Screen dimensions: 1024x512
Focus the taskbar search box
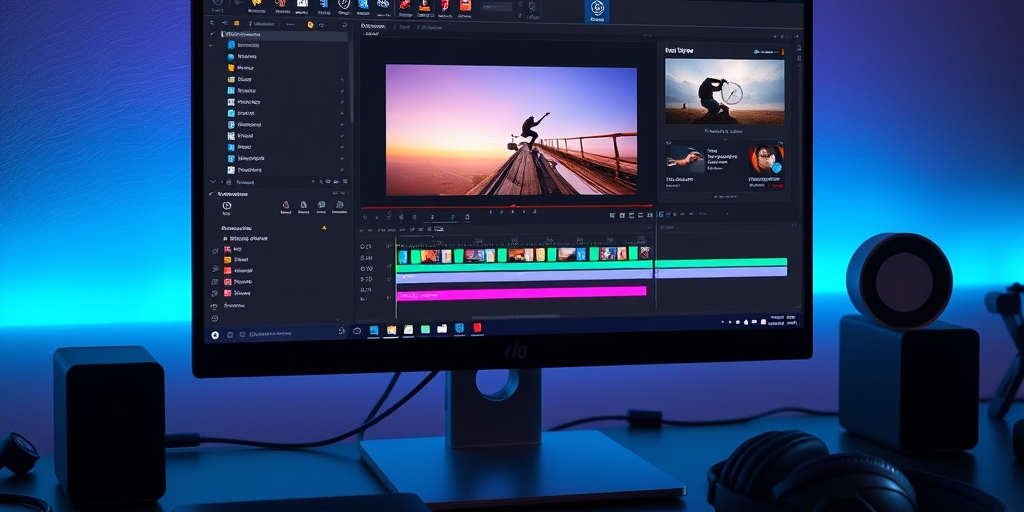pyautogui.click(x=291, y=333)
